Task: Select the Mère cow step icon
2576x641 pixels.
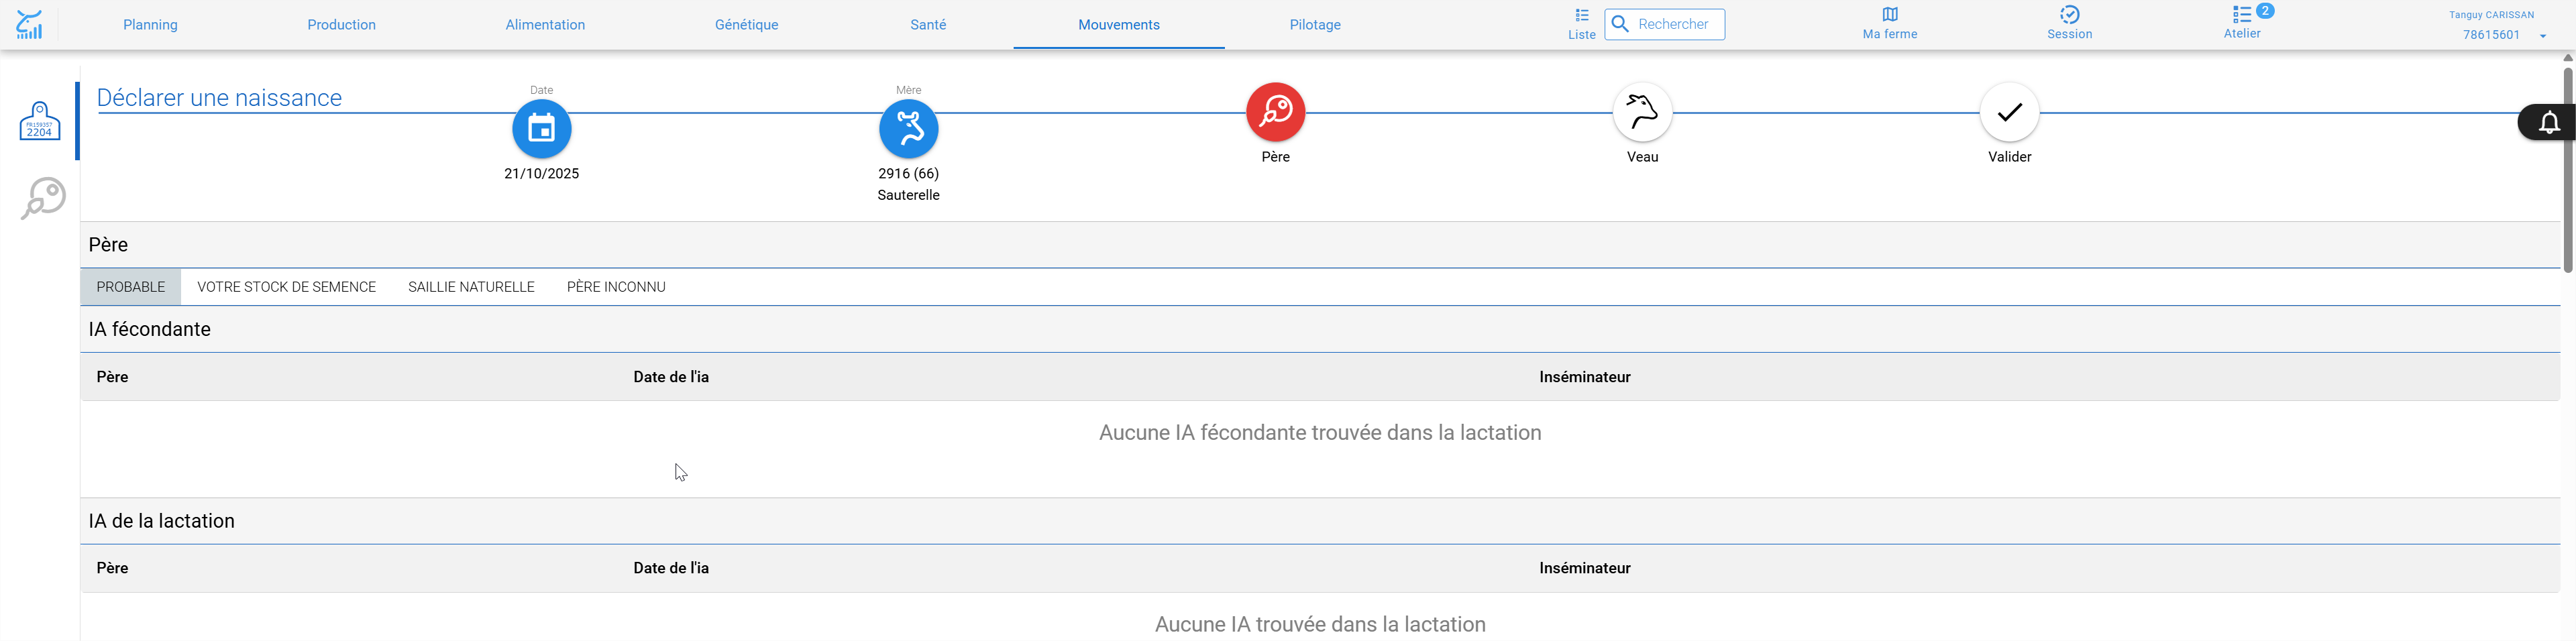Action: (908, 129)
